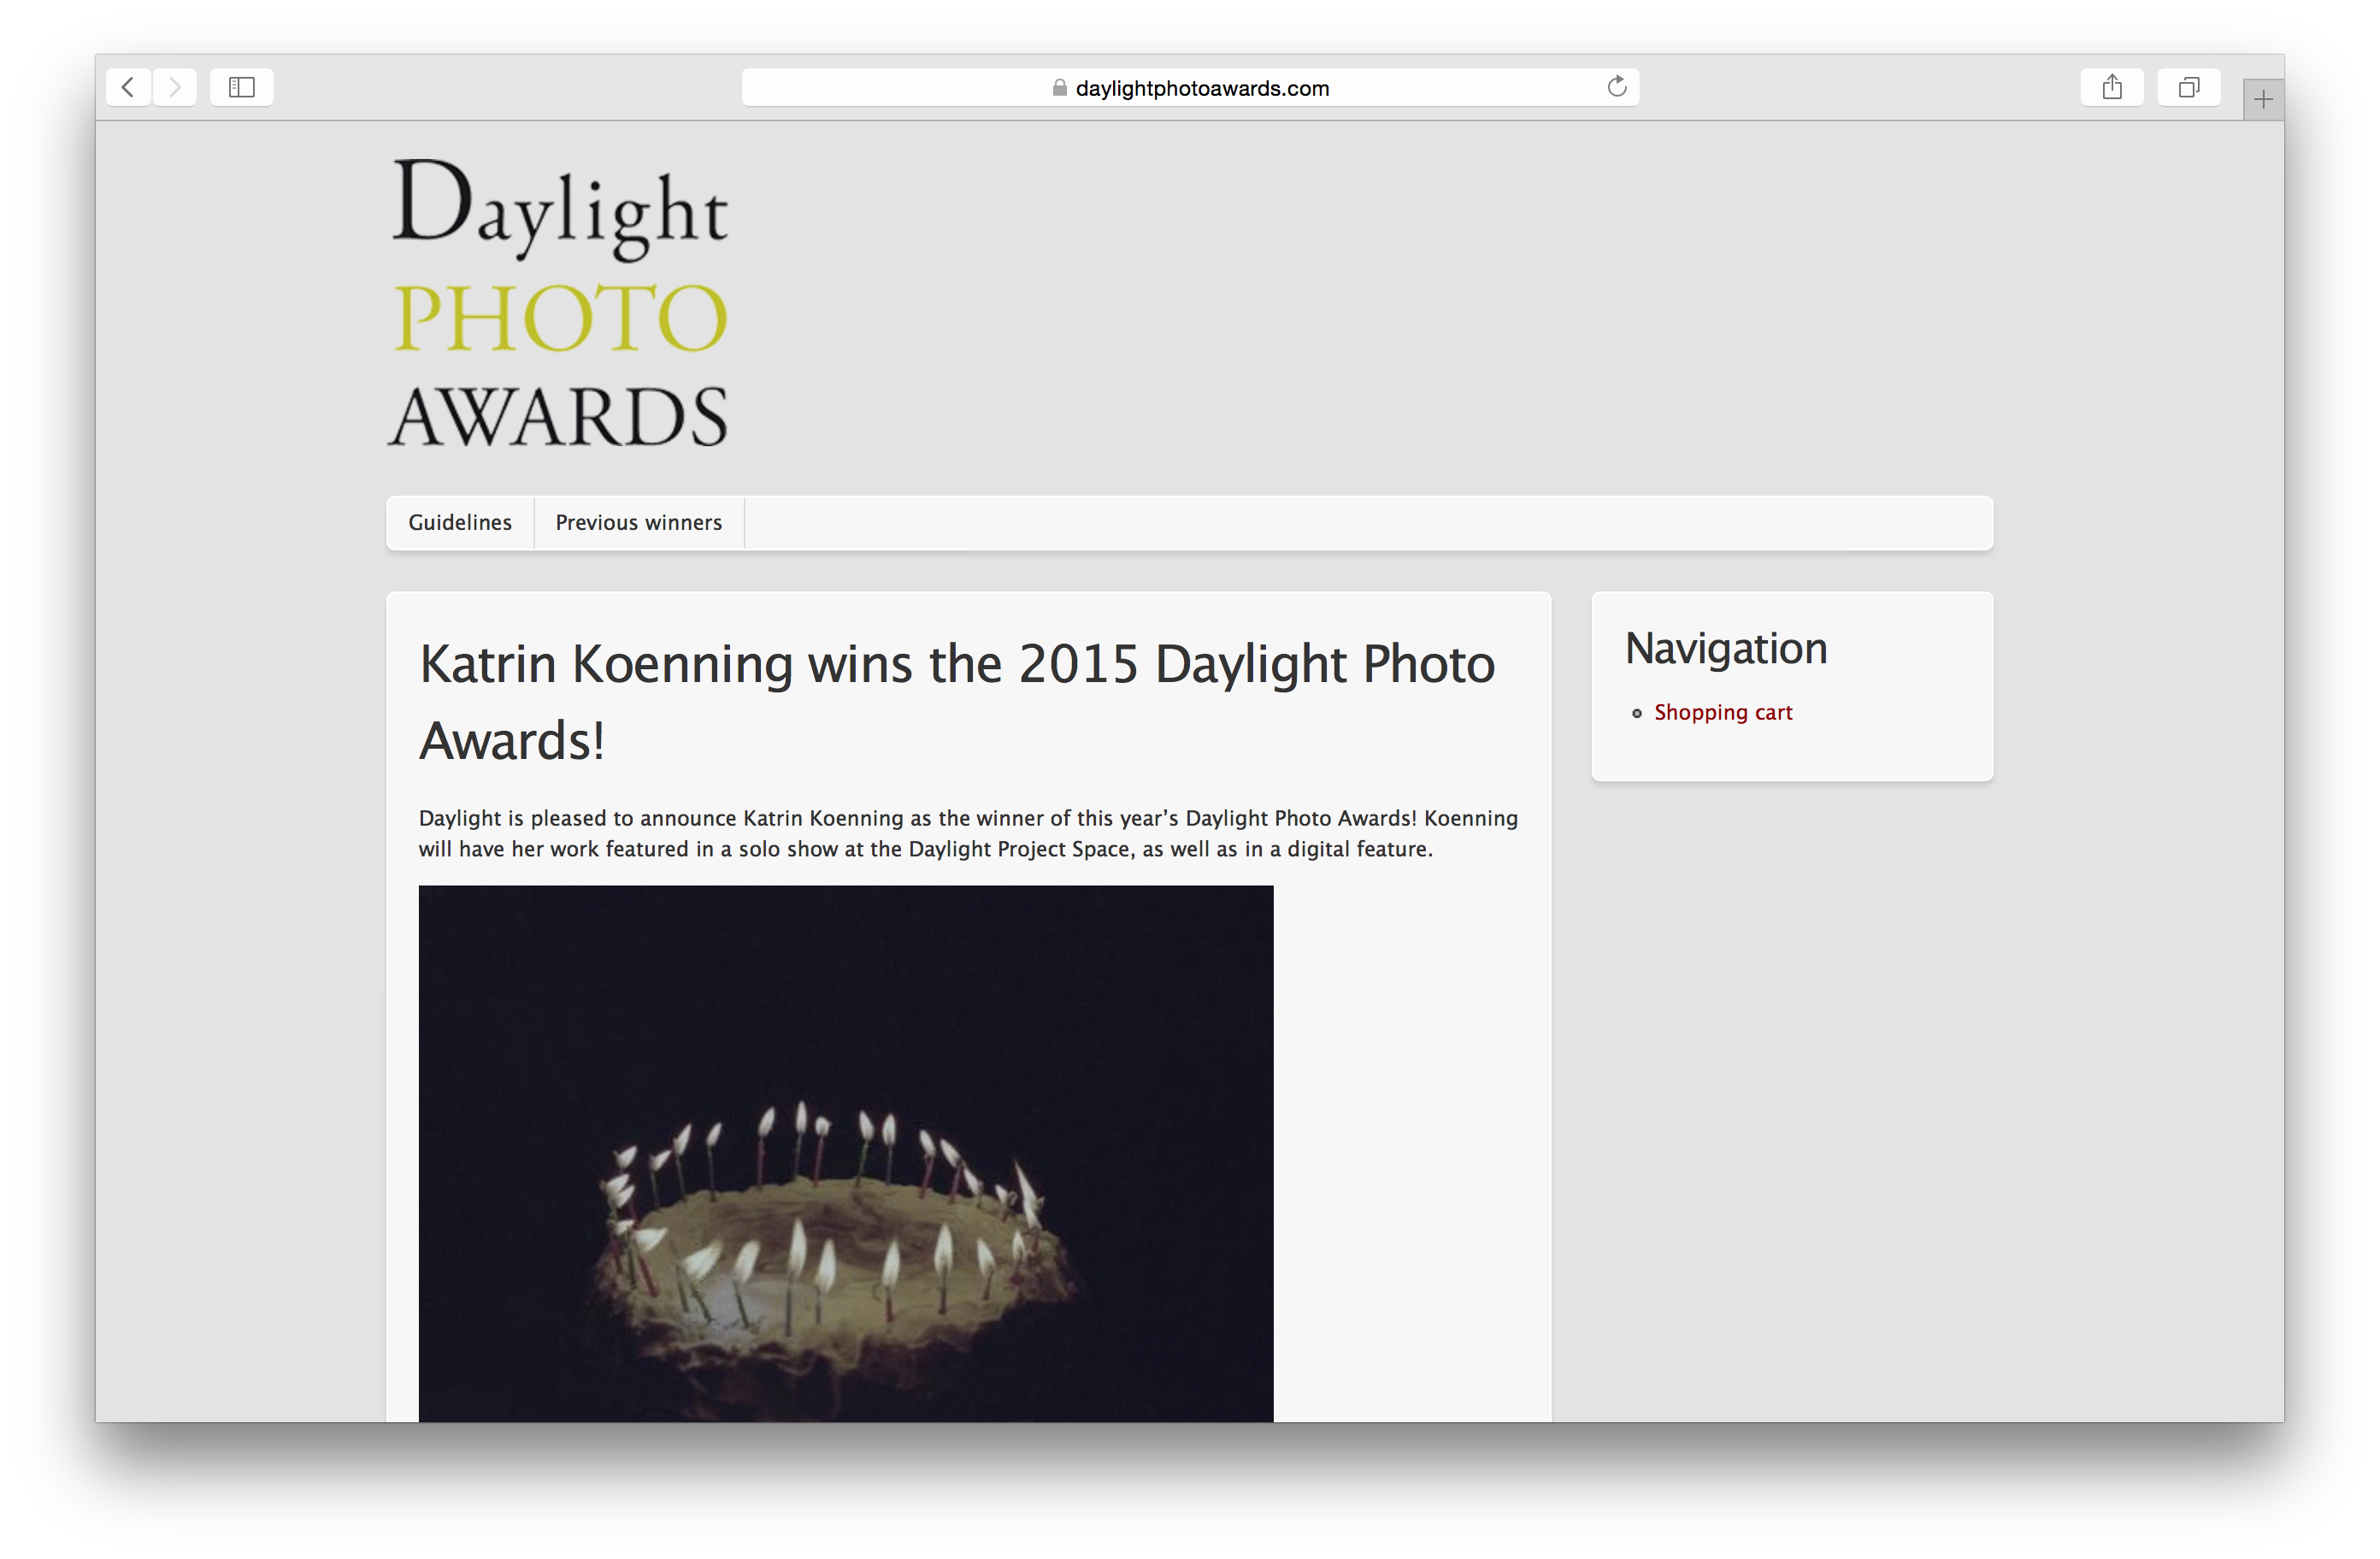Screen dimensions: 2380x1559
Task: Follow the Shopping cart link
Action: (x=1723, y=713)
